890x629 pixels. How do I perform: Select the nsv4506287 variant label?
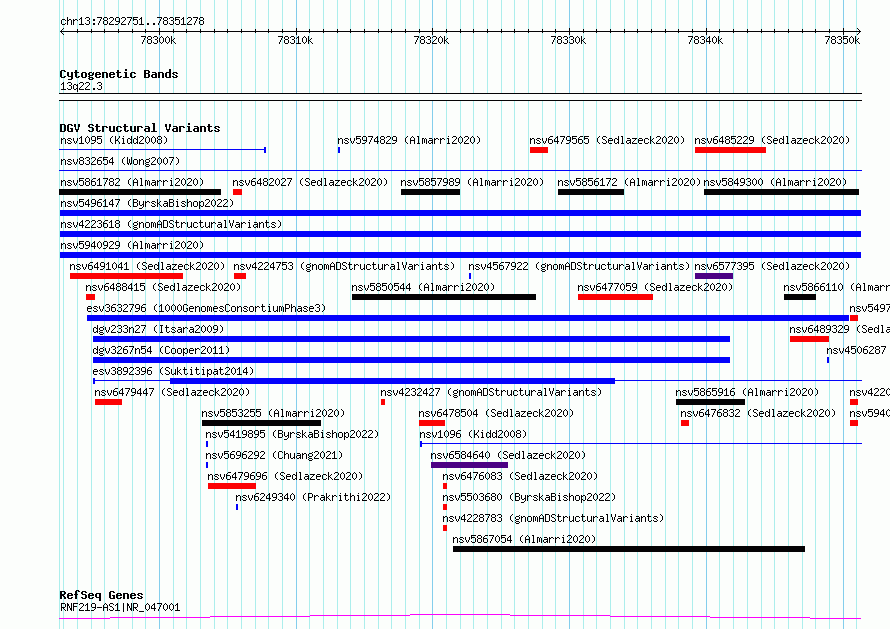pyautogui.click(x=856, y=350)
